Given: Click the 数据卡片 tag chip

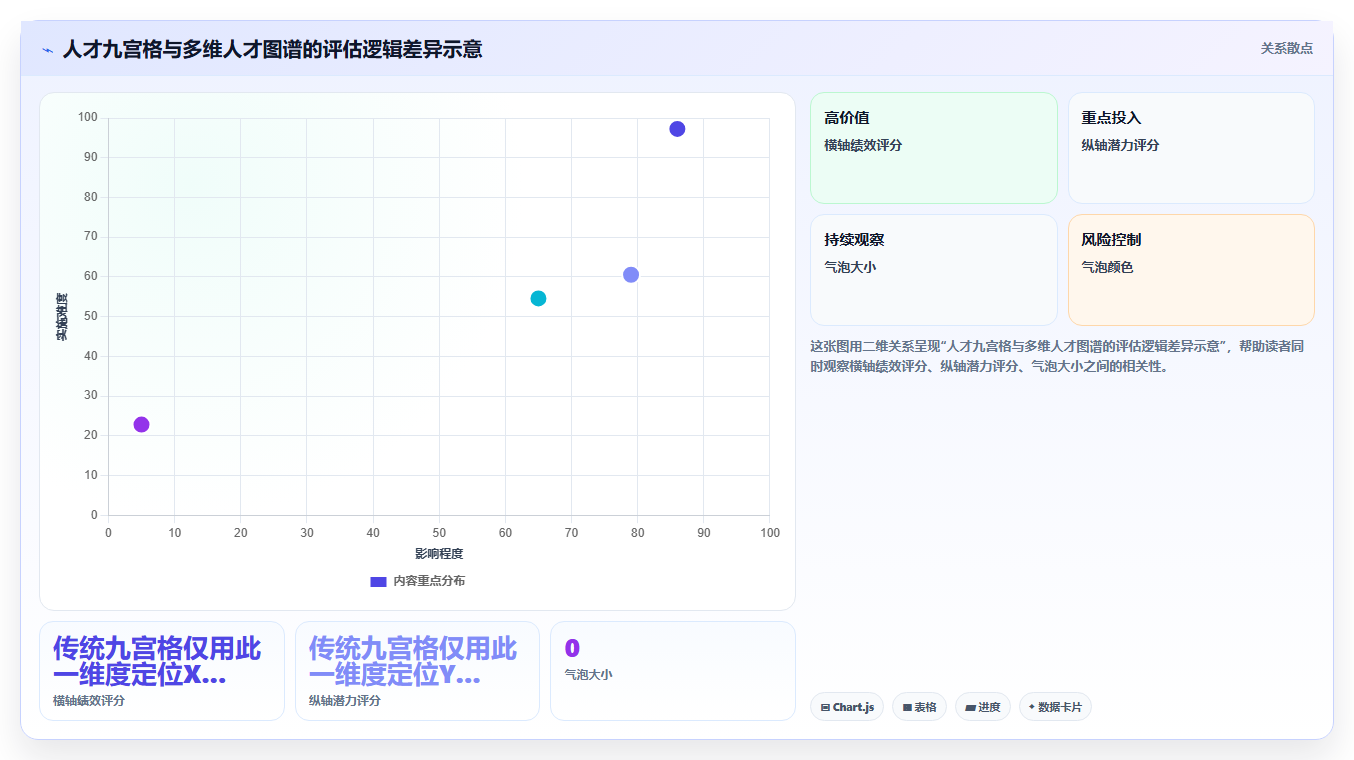Looking at the screenshot, I should [x=1055, y=707].
